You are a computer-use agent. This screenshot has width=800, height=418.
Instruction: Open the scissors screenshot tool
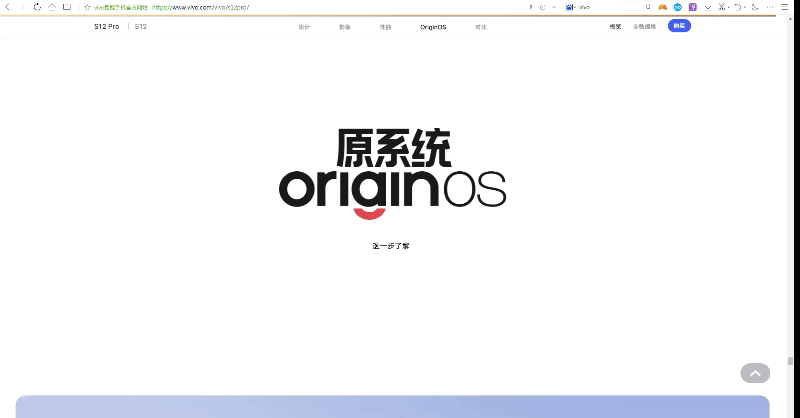[x=721, y=7]
